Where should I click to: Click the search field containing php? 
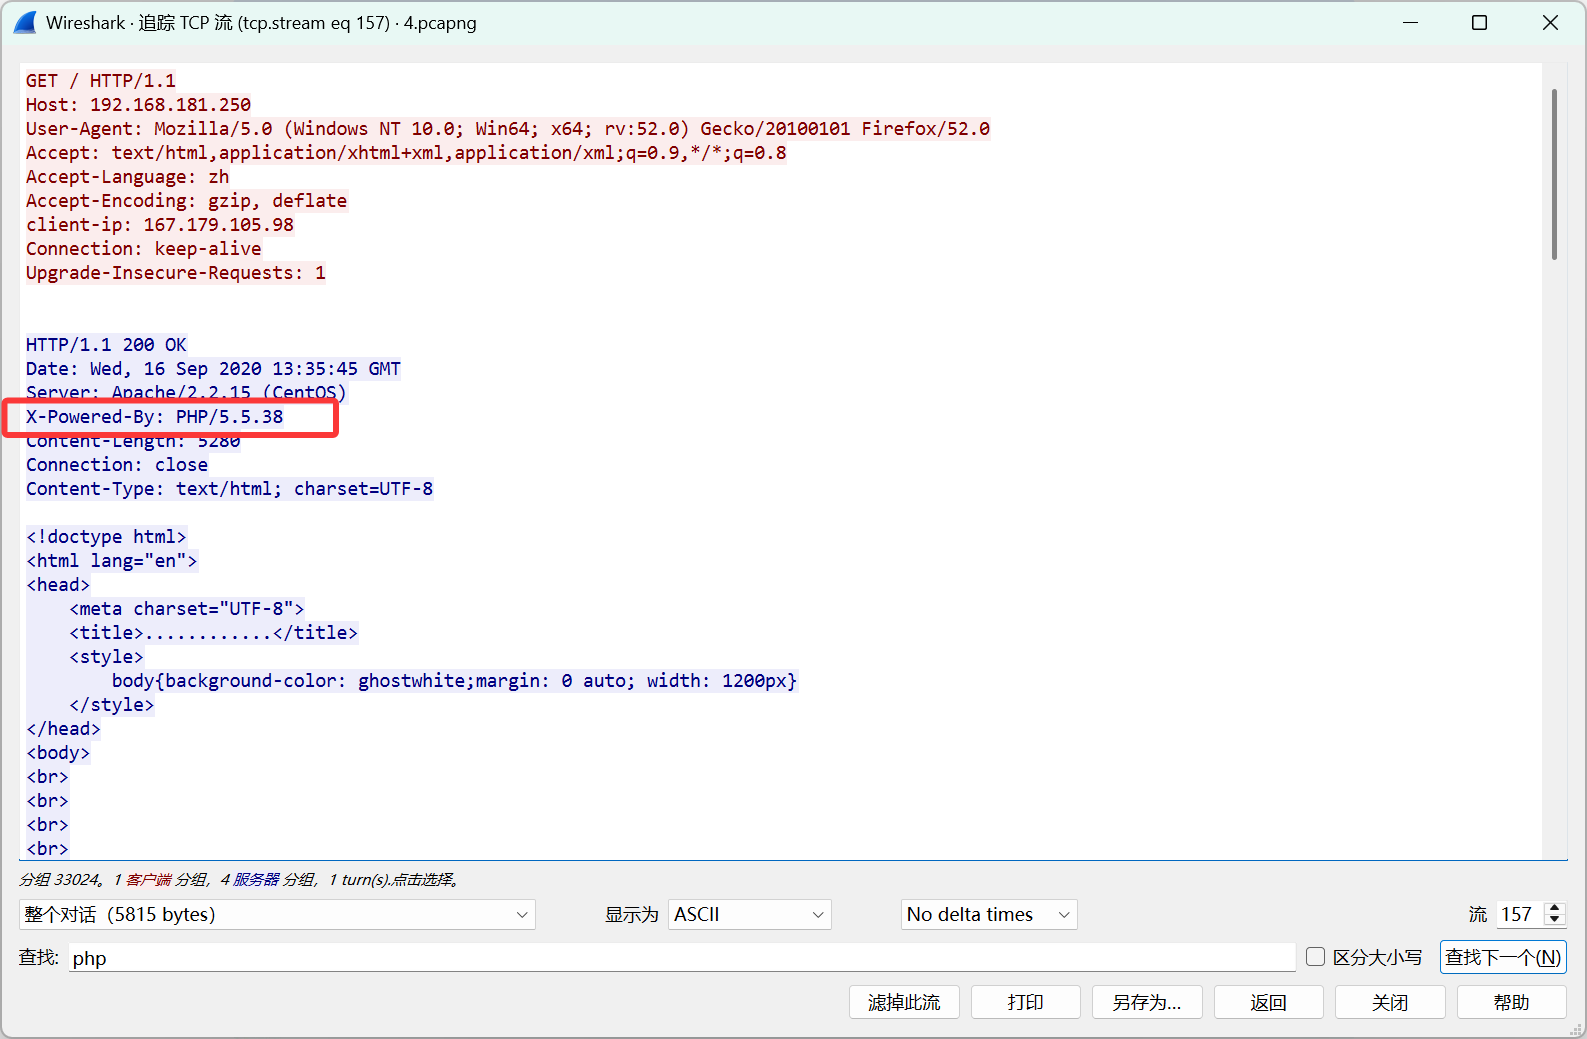click(680, 958)
